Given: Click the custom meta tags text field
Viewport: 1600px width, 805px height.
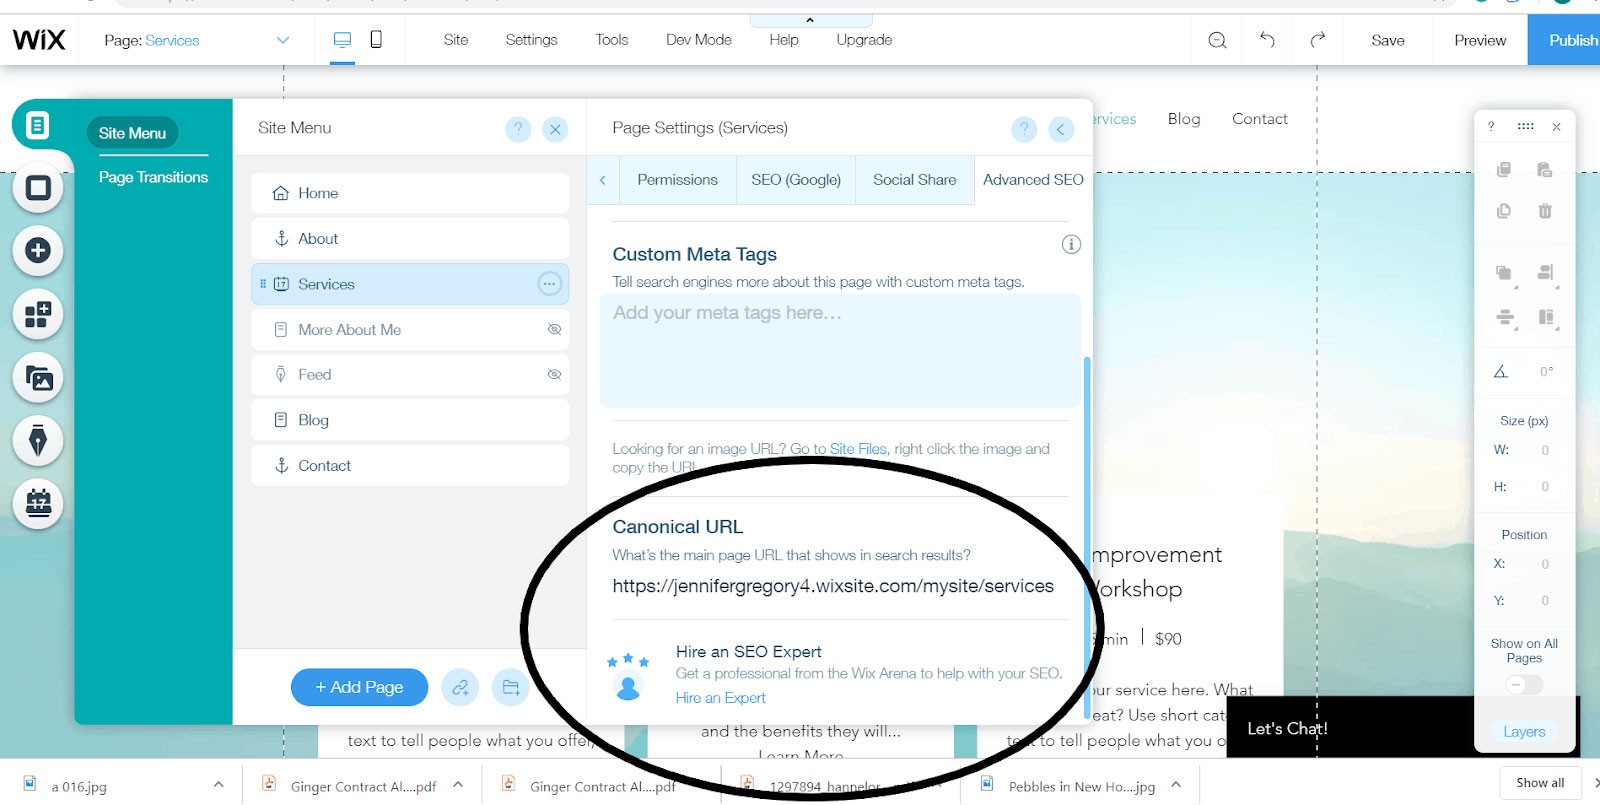Looking at the screenshot, I should pos(840,350).
